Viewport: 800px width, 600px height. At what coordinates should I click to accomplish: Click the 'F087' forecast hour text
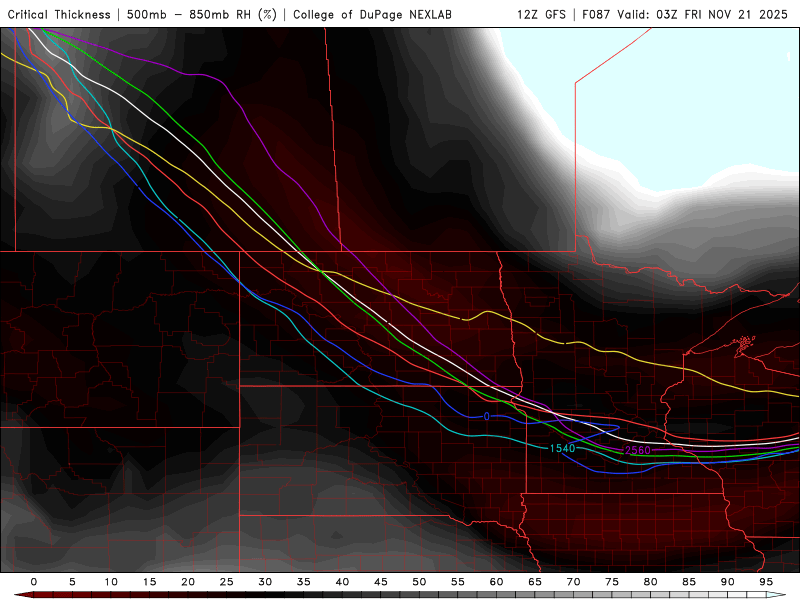[597, 14]
